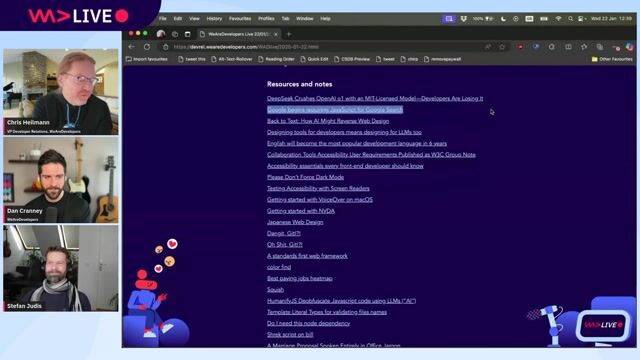Screen dimensions: 640x360
Task: Add page to favourites star icon
Action: 502,47
